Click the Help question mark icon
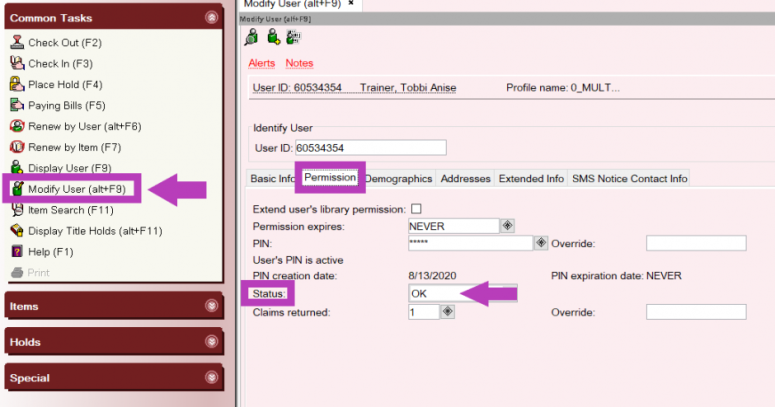The width and height of the screenshot is (775, 407). 17,251
